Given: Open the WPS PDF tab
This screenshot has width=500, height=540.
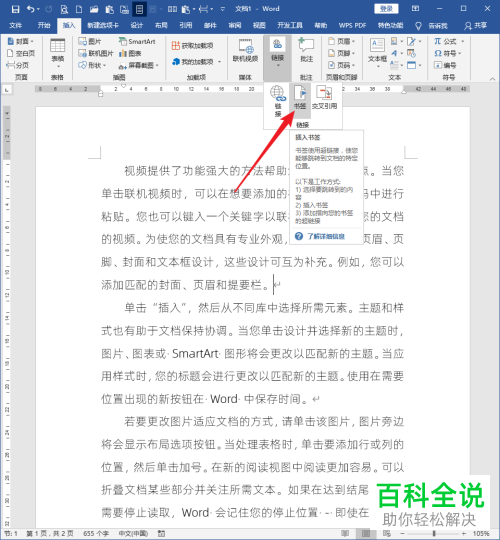Looking at the screenshot, I should 352,25.
